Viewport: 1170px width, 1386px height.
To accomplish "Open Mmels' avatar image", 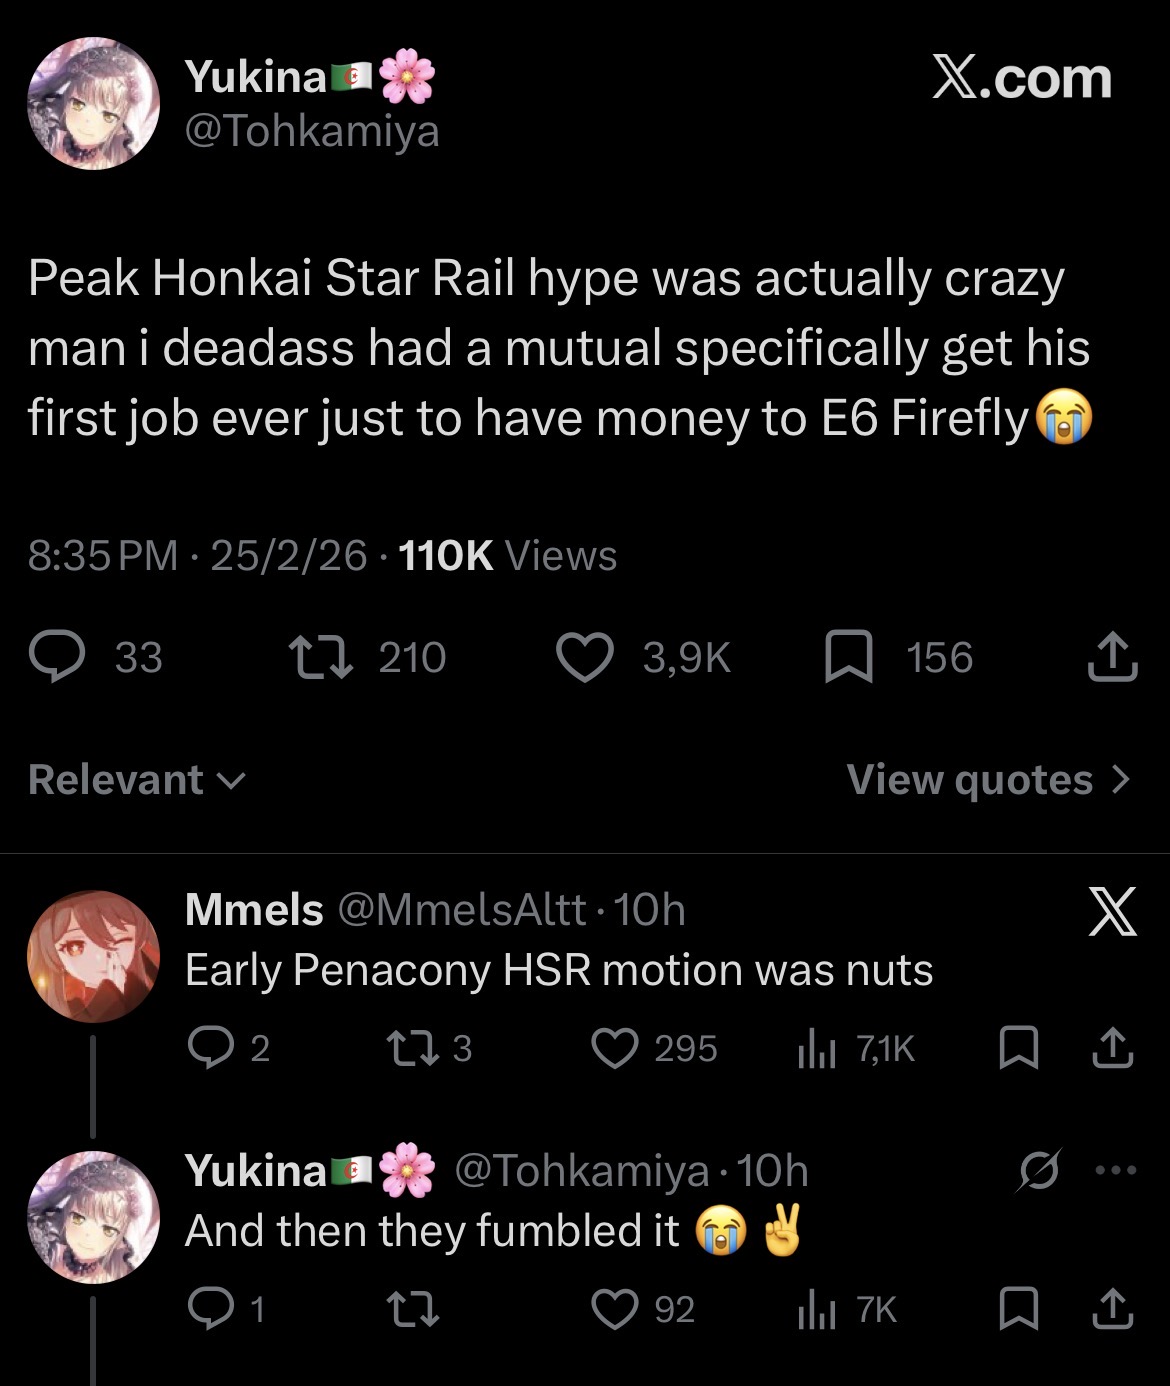I will [92, 956].
